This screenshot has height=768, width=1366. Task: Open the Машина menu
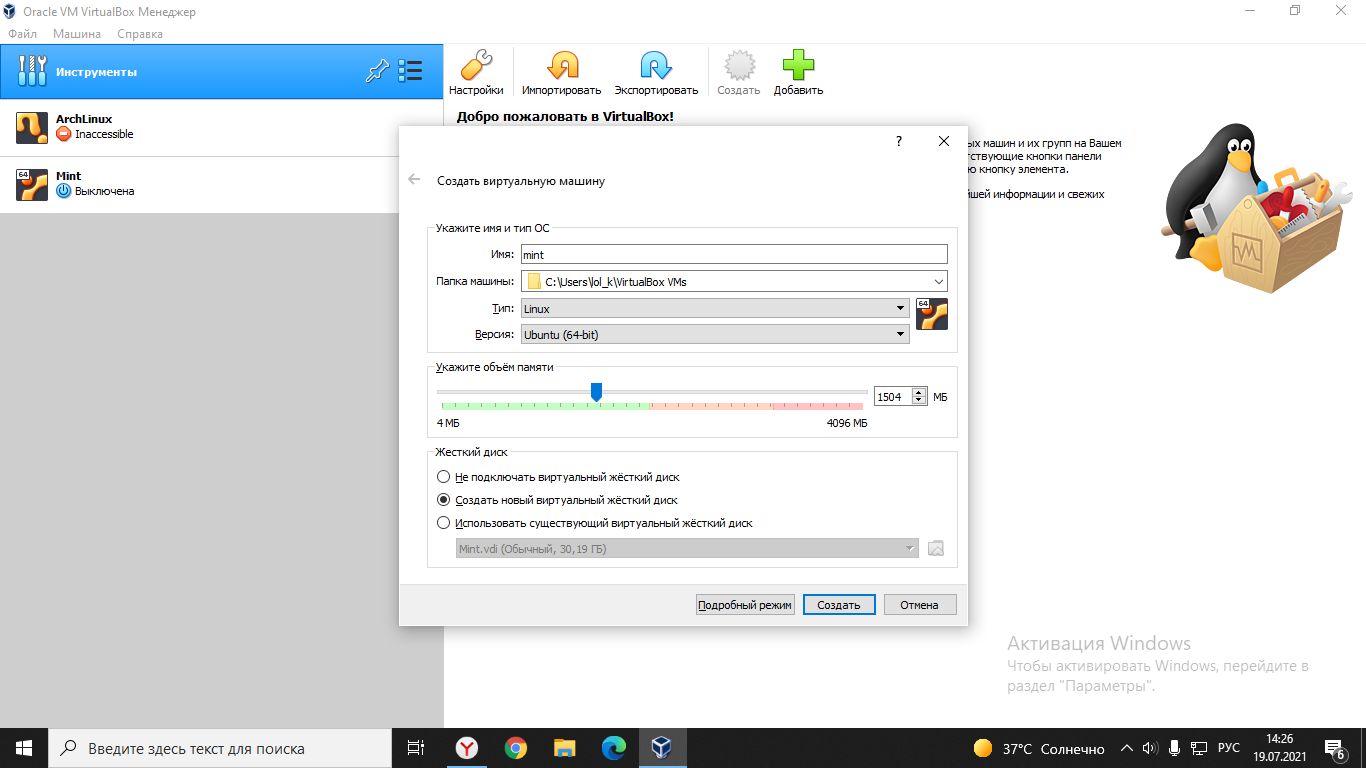pyautogui.click(x=76, y=33)
